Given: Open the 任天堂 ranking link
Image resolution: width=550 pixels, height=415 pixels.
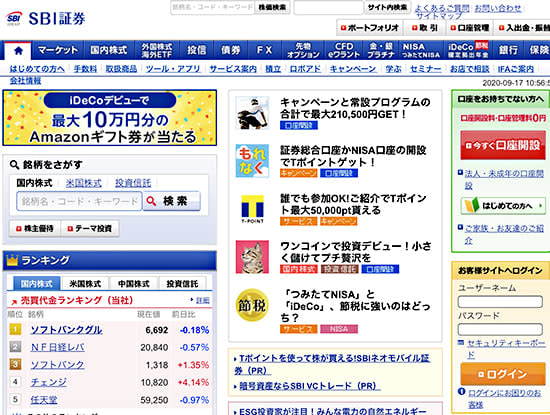Looking at the screenshot, I should point(44,400).
